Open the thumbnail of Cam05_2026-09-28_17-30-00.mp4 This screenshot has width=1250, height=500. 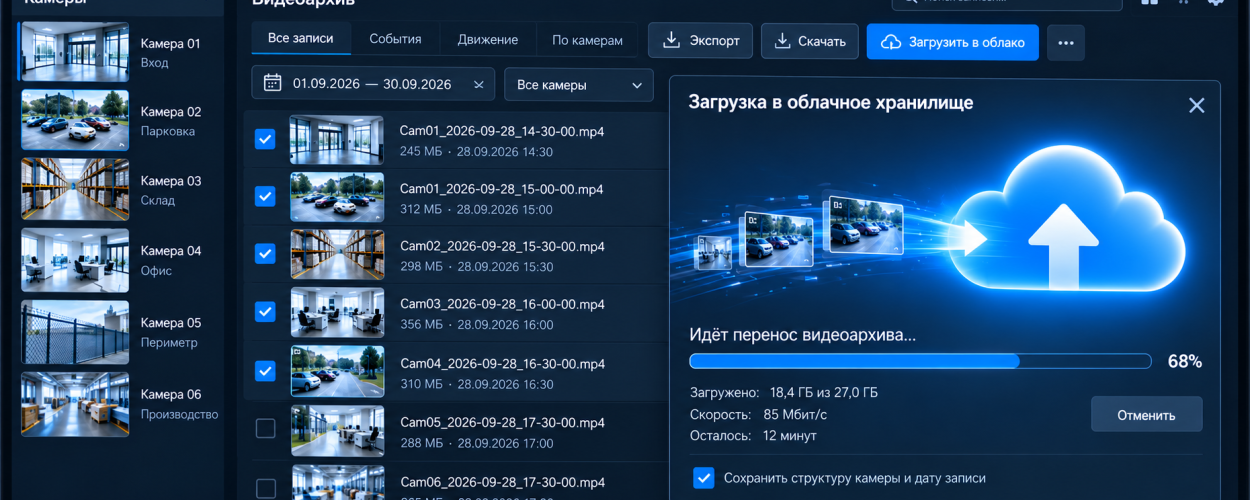[337, 430]
